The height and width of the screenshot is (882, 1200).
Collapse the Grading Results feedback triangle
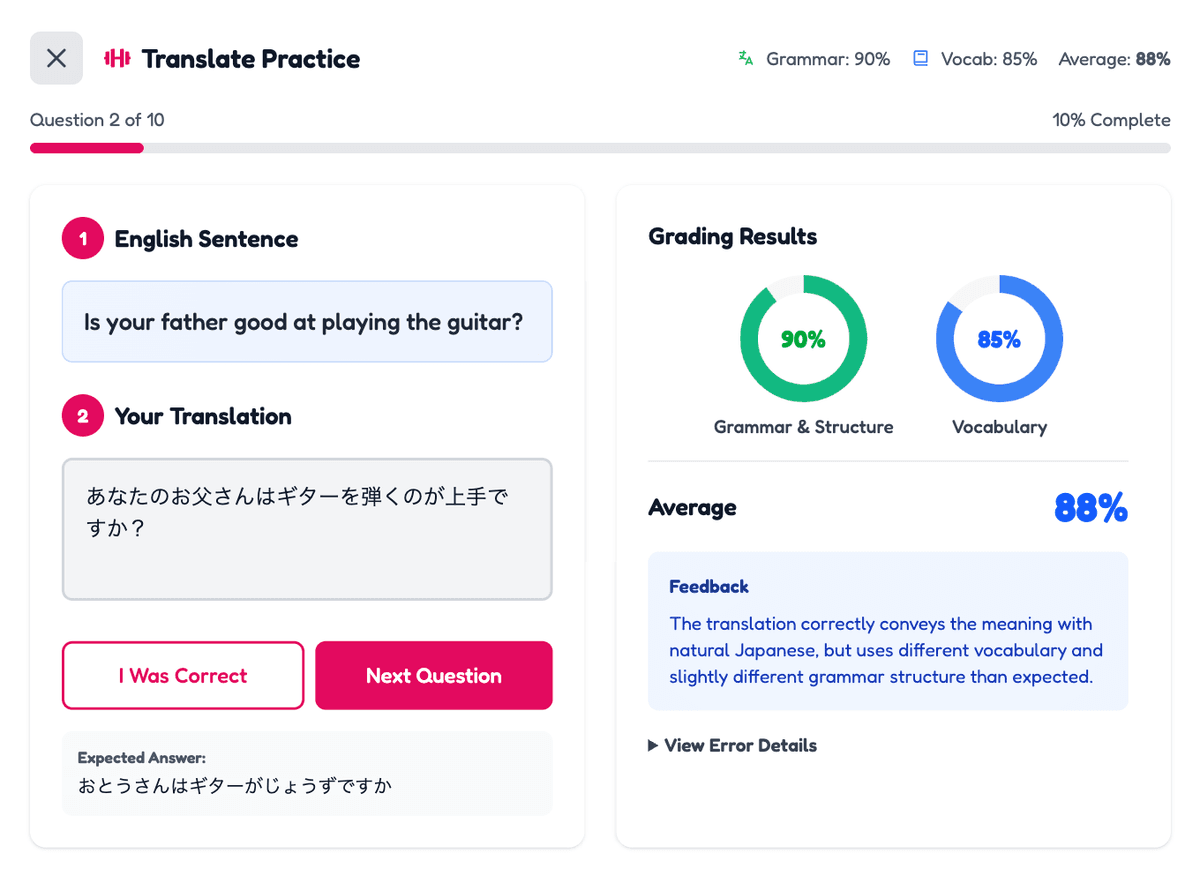[x=653, y=745]
